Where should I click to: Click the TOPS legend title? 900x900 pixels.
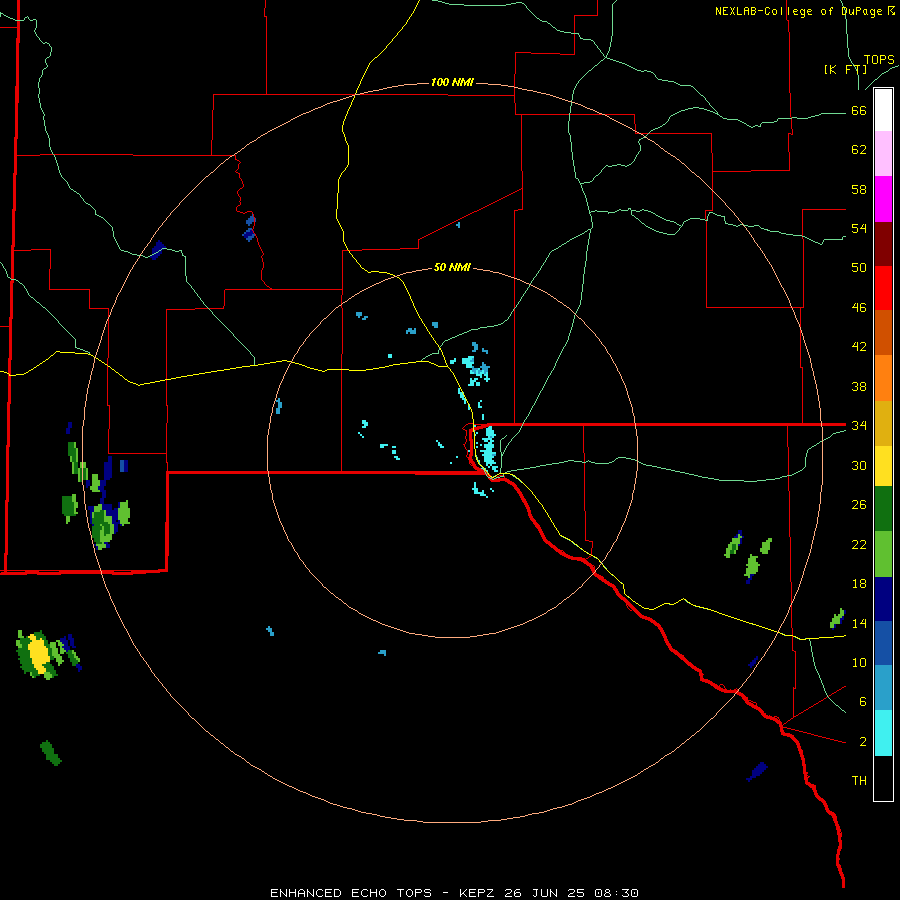pyautogui.click(x=879, y=60)
